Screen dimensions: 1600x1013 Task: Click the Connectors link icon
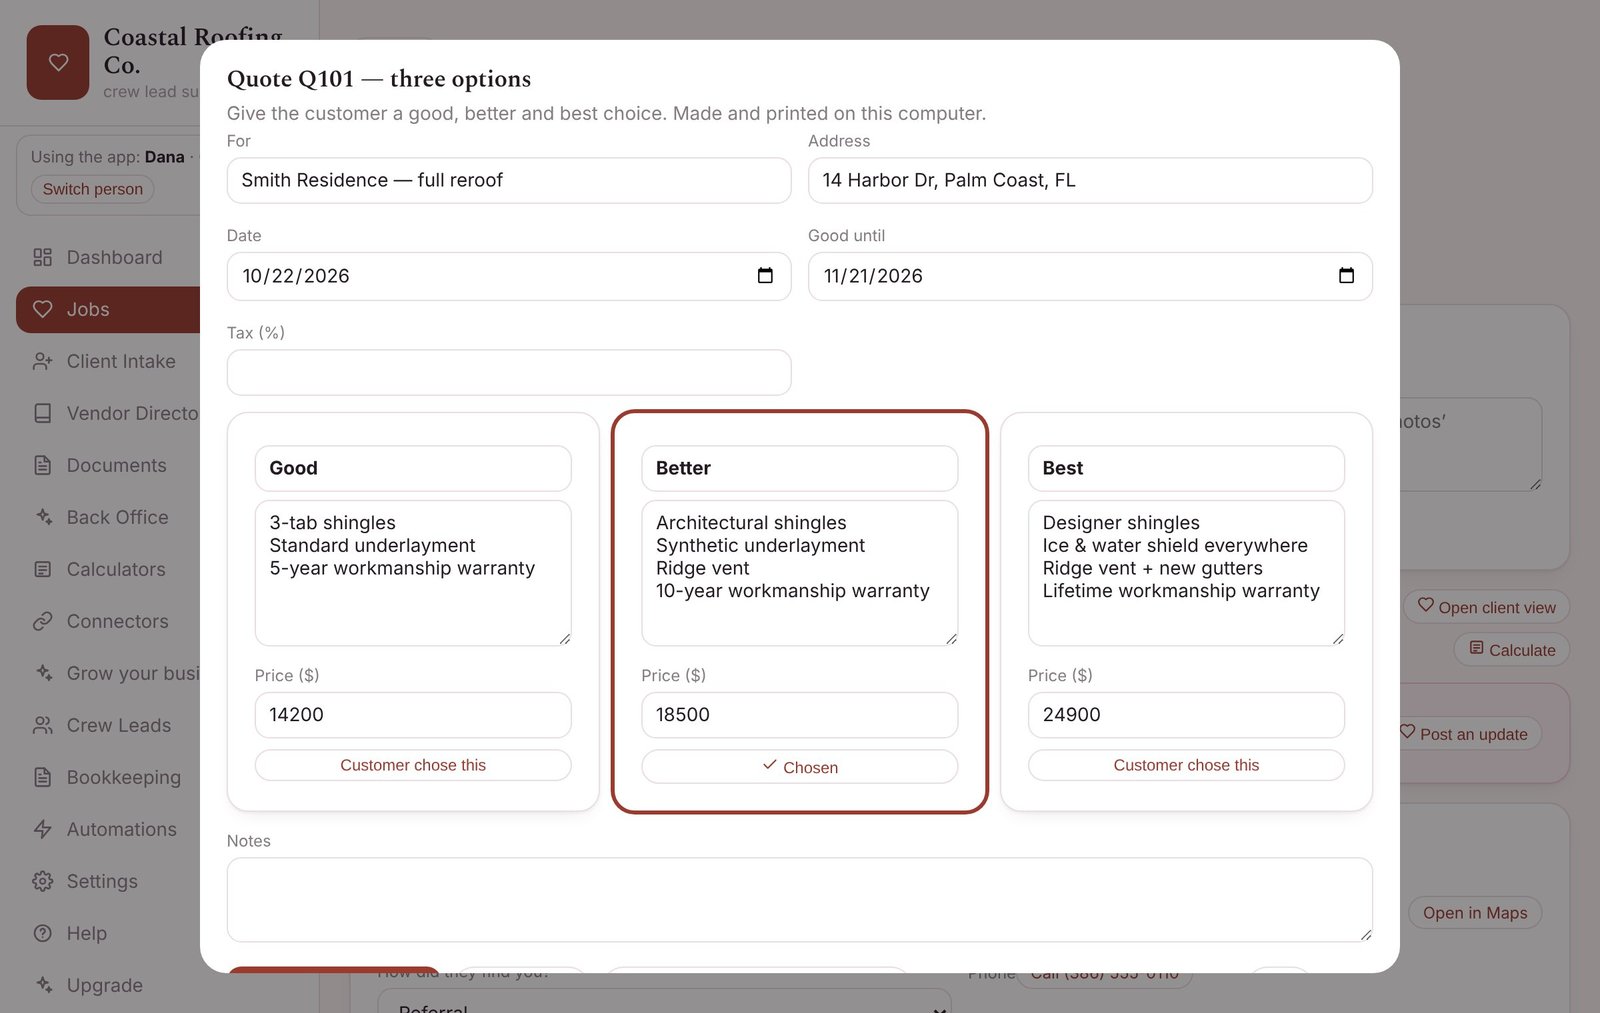point(42,621)
